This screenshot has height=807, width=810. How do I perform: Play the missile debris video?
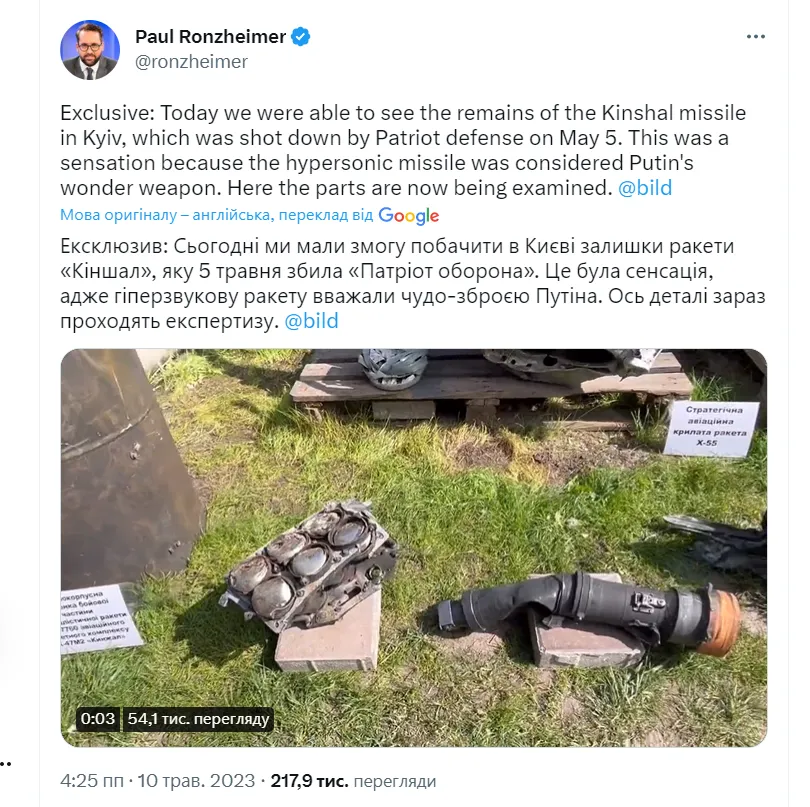pyautogui.click(x=414, y=548)
